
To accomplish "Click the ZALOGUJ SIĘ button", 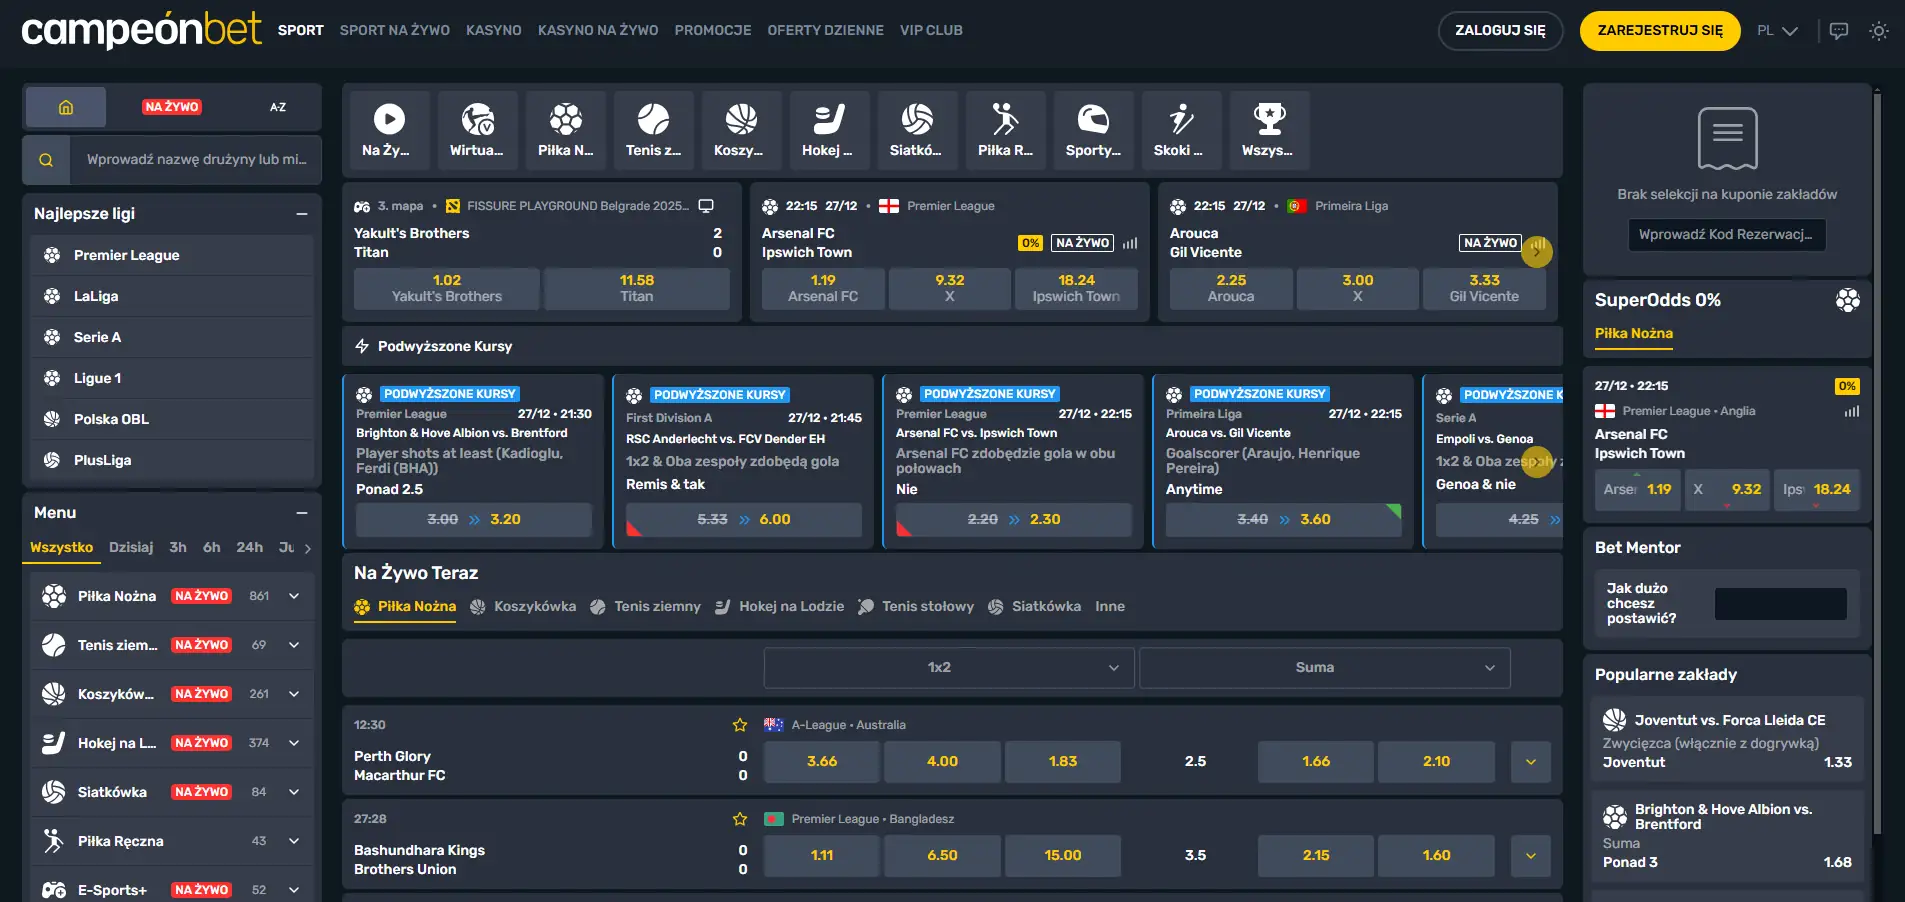I will (x=1499, y=31).
